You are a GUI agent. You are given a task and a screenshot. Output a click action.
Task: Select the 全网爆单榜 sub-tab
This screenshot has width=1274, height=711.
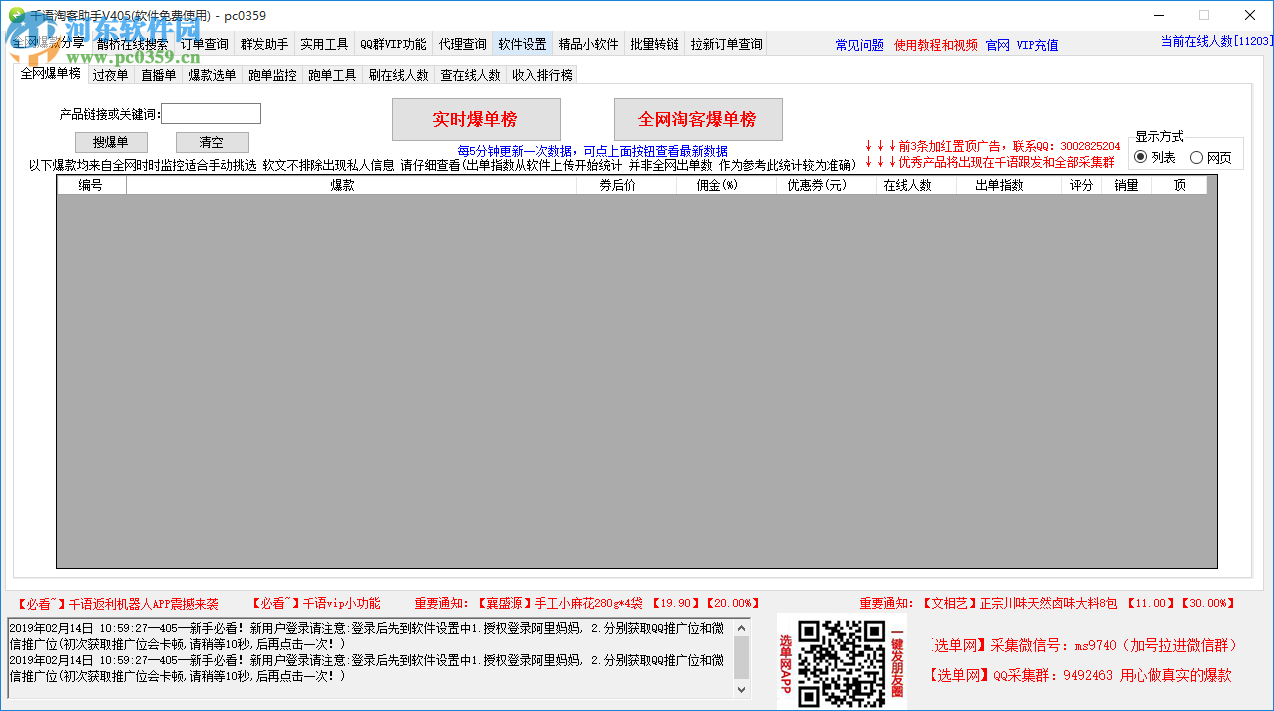pos(50,73)
